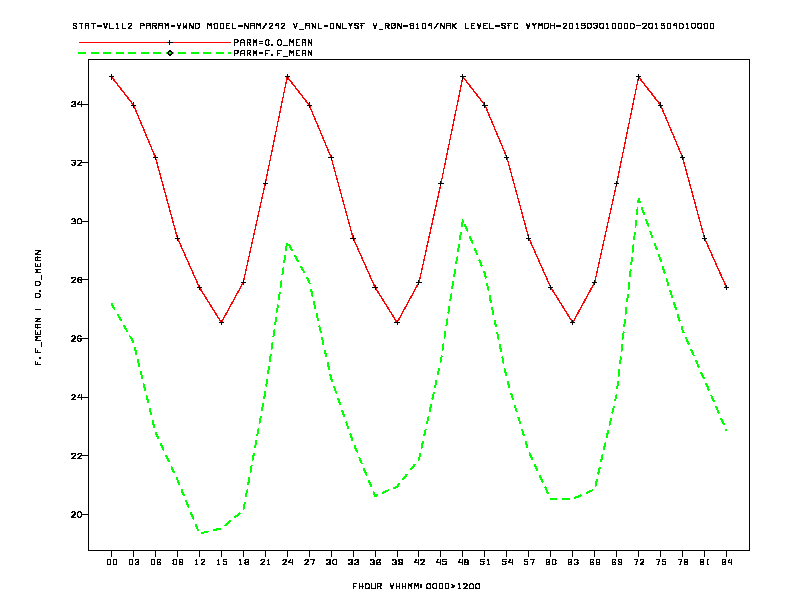Click red line's peak marker at hour 48

pos(463,77)
